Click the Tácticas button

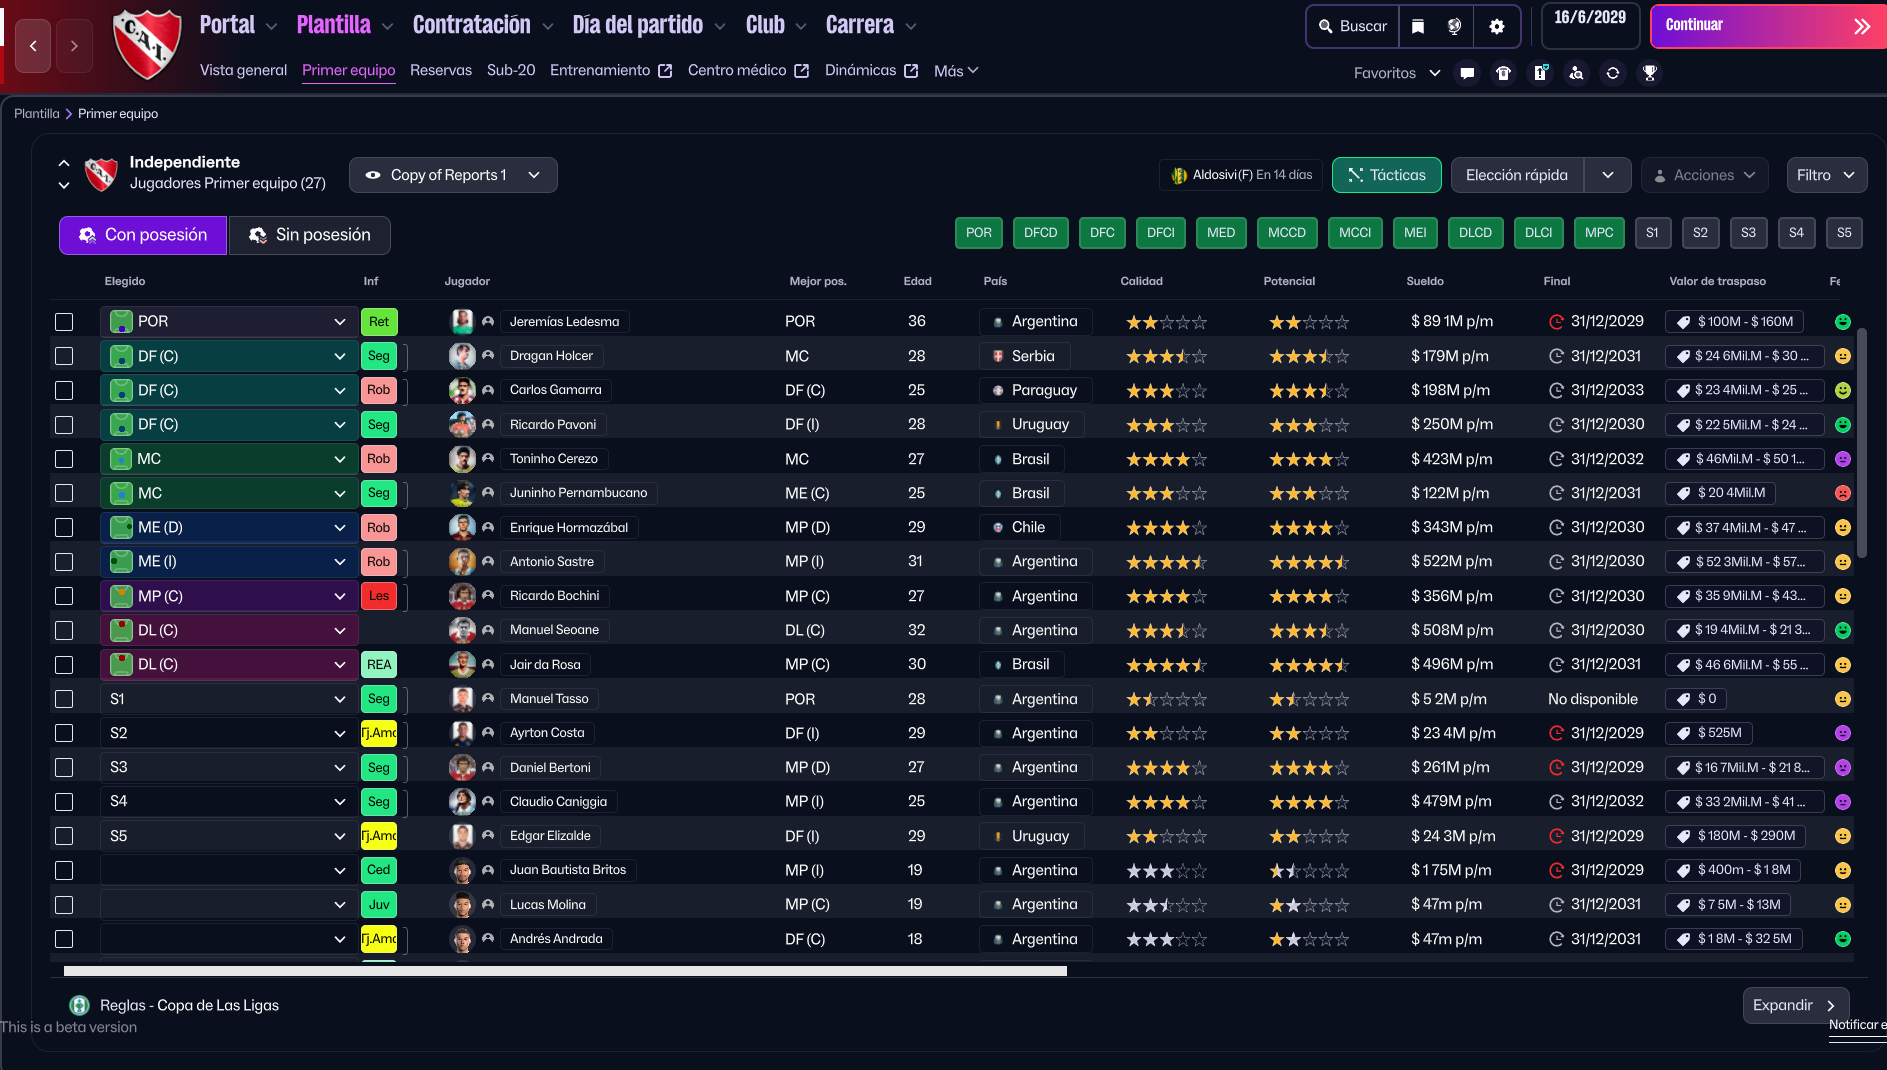(x=1386, y=175)
